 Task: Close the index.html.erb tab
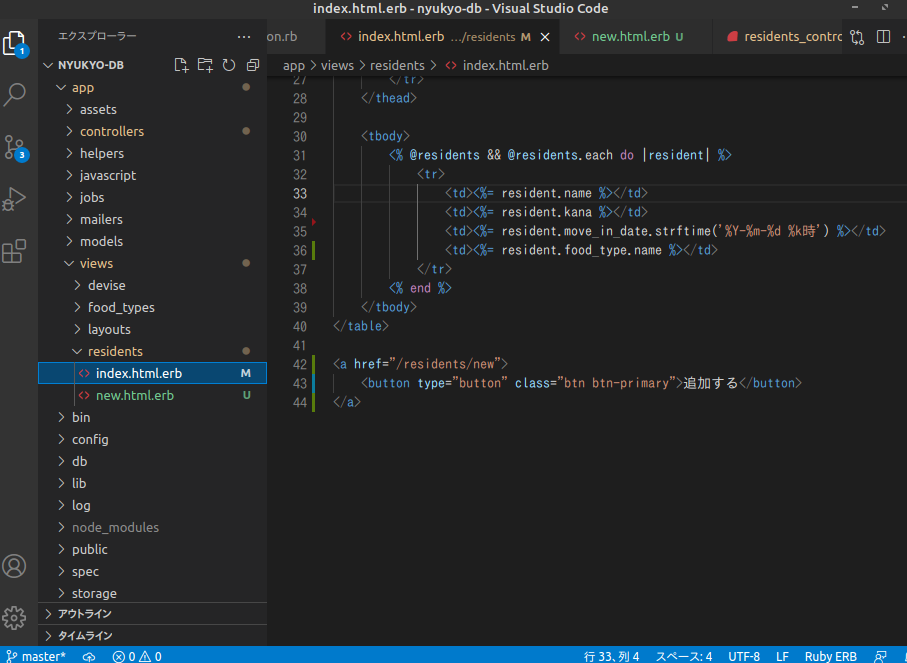click(545, 37)
